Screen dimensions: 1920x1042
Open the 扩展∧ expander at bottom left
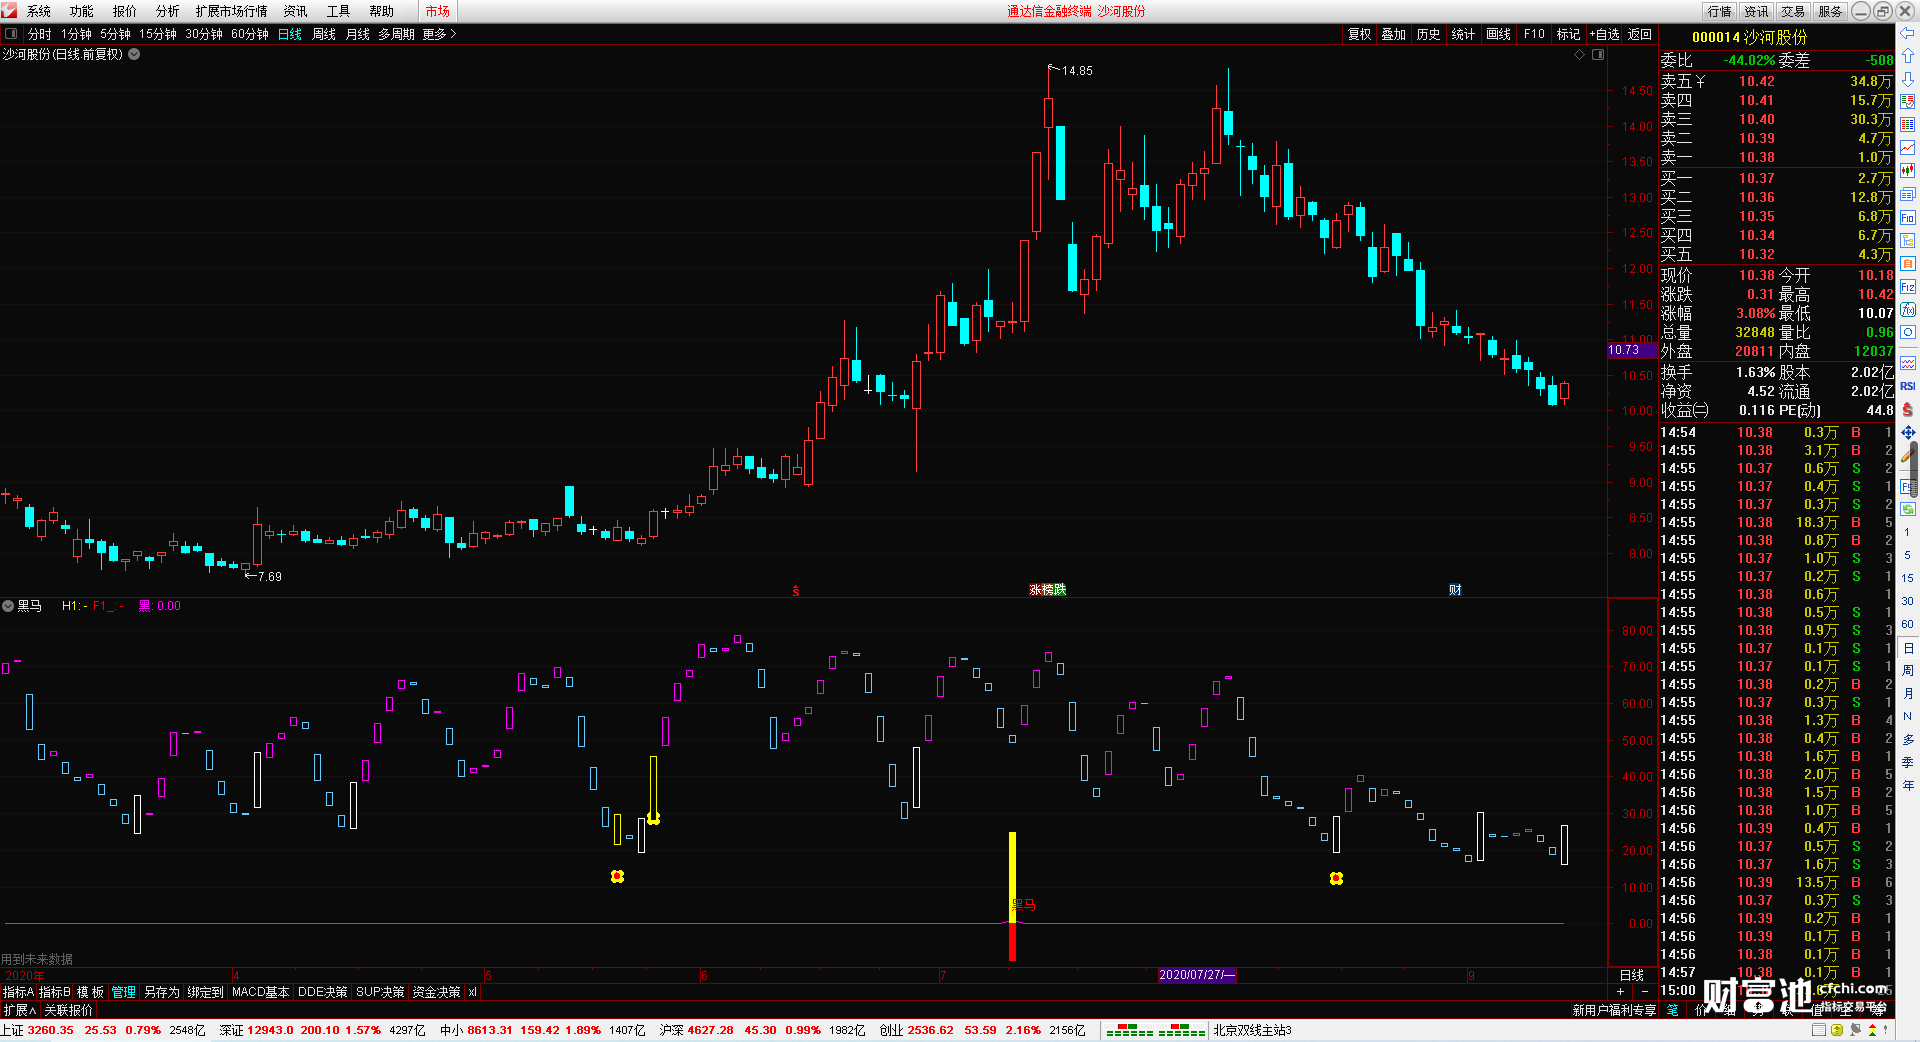click(20, 1010)
